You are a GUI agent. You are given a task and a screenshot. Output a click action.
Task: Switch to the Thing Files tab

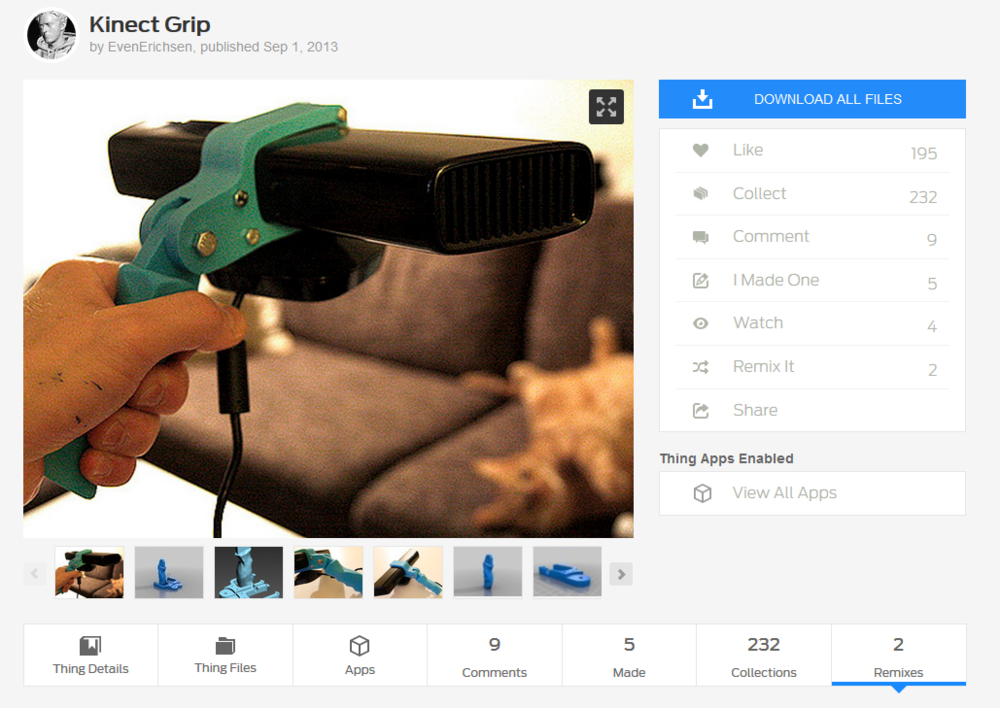pyautogui.click(x=225, y=655)
